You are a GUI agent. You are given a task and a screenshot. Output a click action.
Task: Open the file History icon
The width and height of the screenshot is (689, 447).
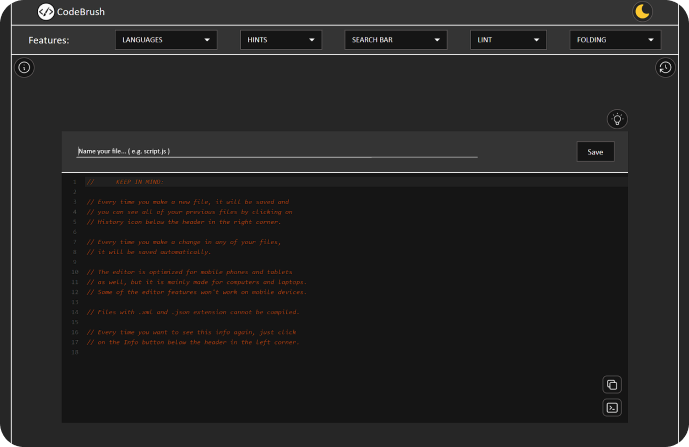(x=665, y=68)
